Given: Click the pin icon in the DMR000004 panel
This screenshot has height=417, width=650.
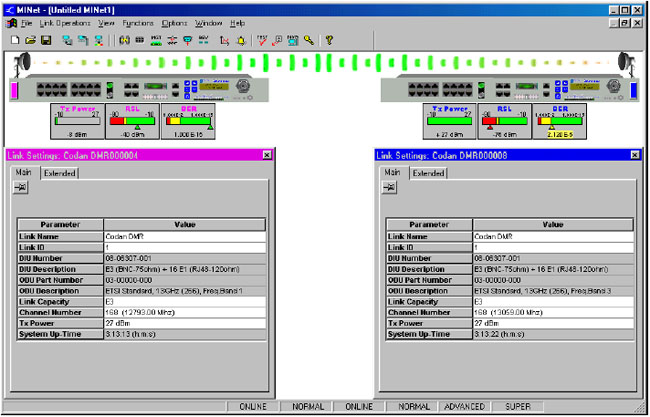Looking at the screenshot, I should [20, 188].
